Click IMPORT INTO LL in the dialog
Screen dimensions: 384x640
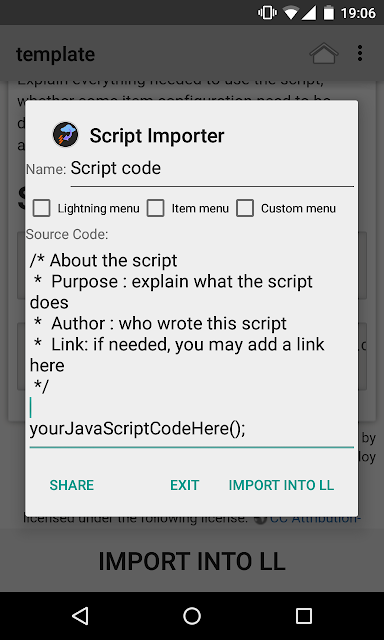click(x=281, y=485)
